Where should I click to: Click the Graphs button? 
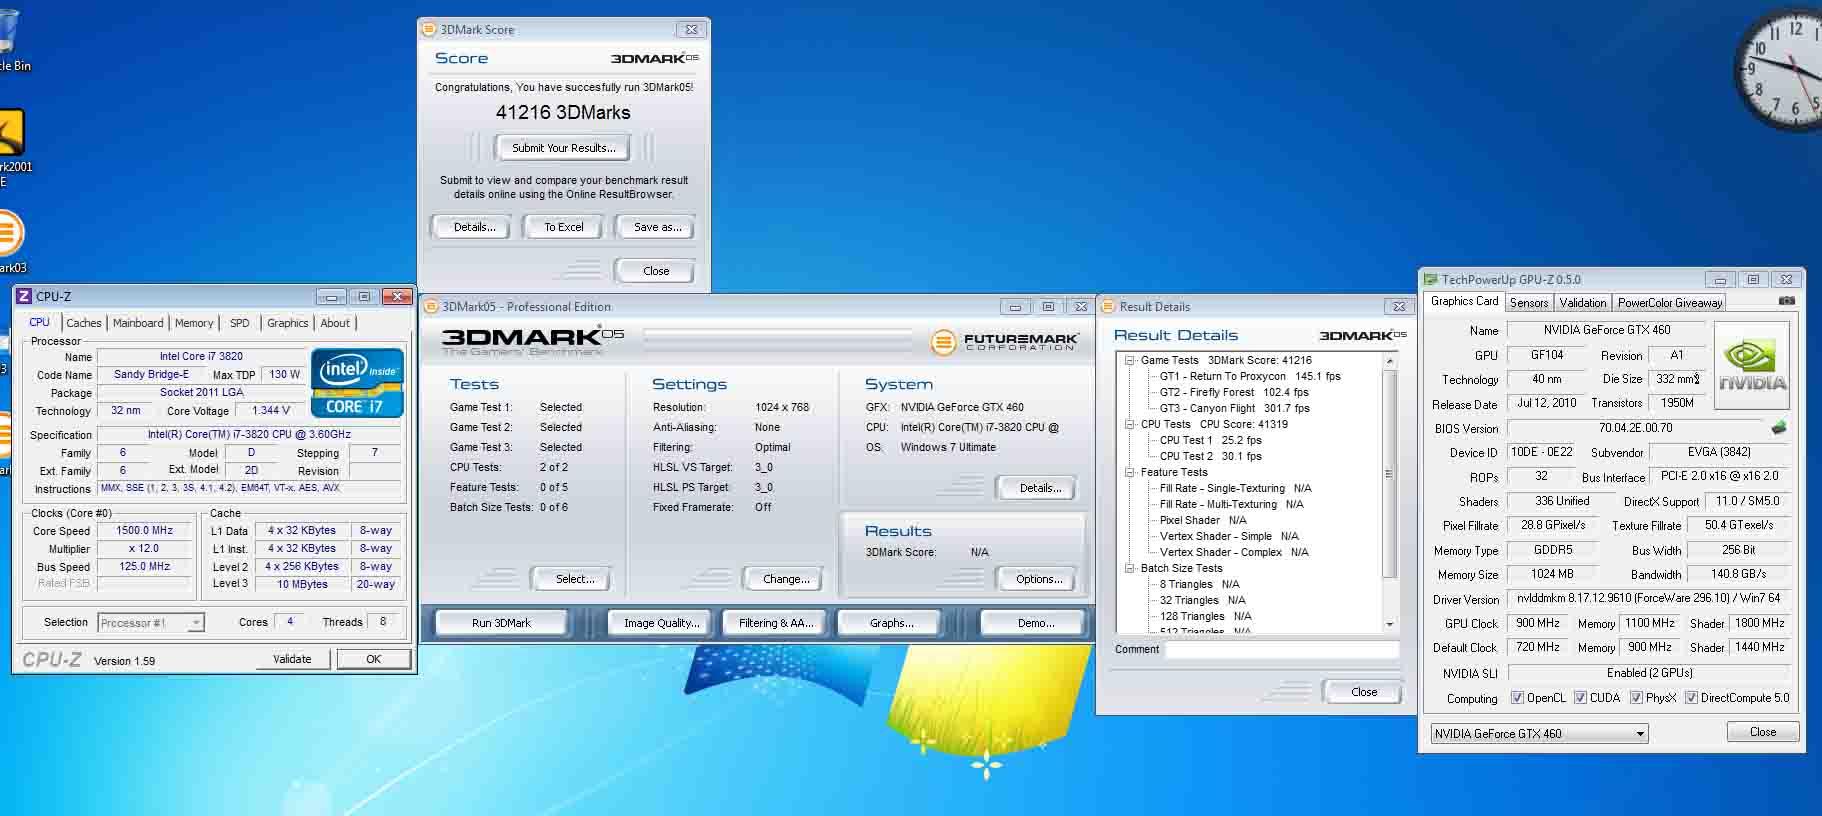tap(891, 623)
